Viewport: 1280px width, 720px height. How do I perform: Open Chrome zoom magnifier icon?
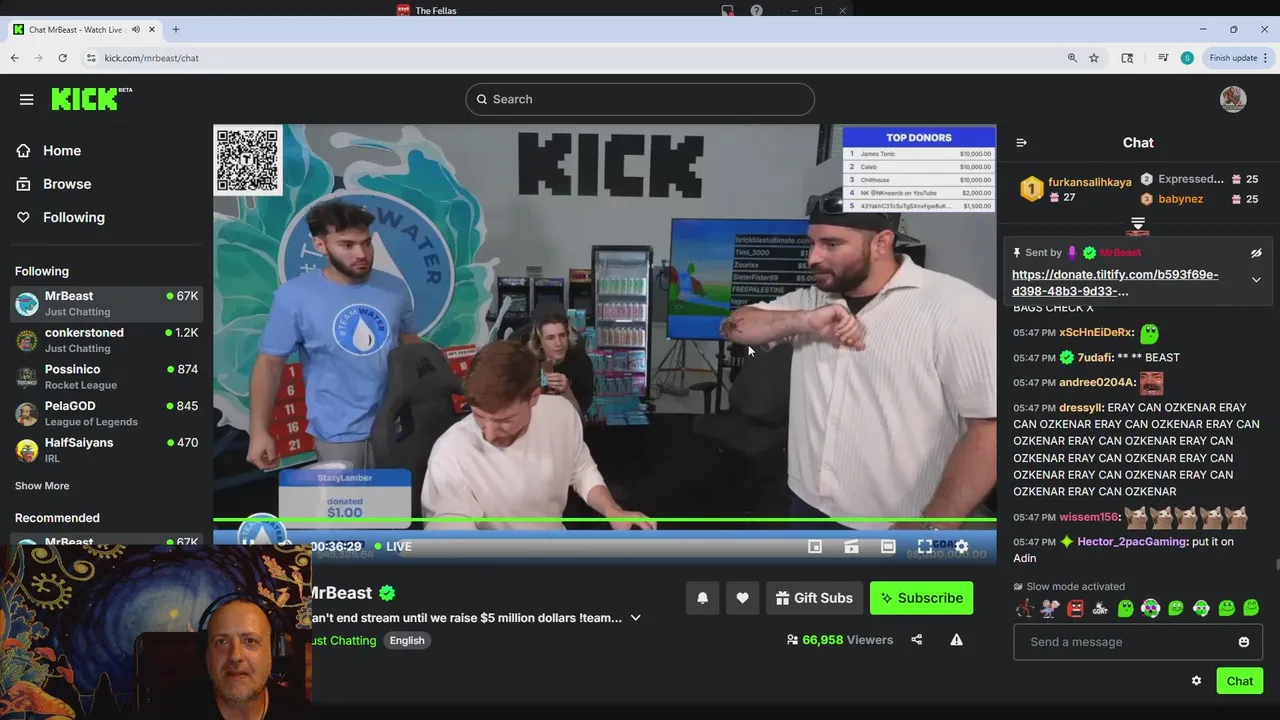click(1072, 58)
